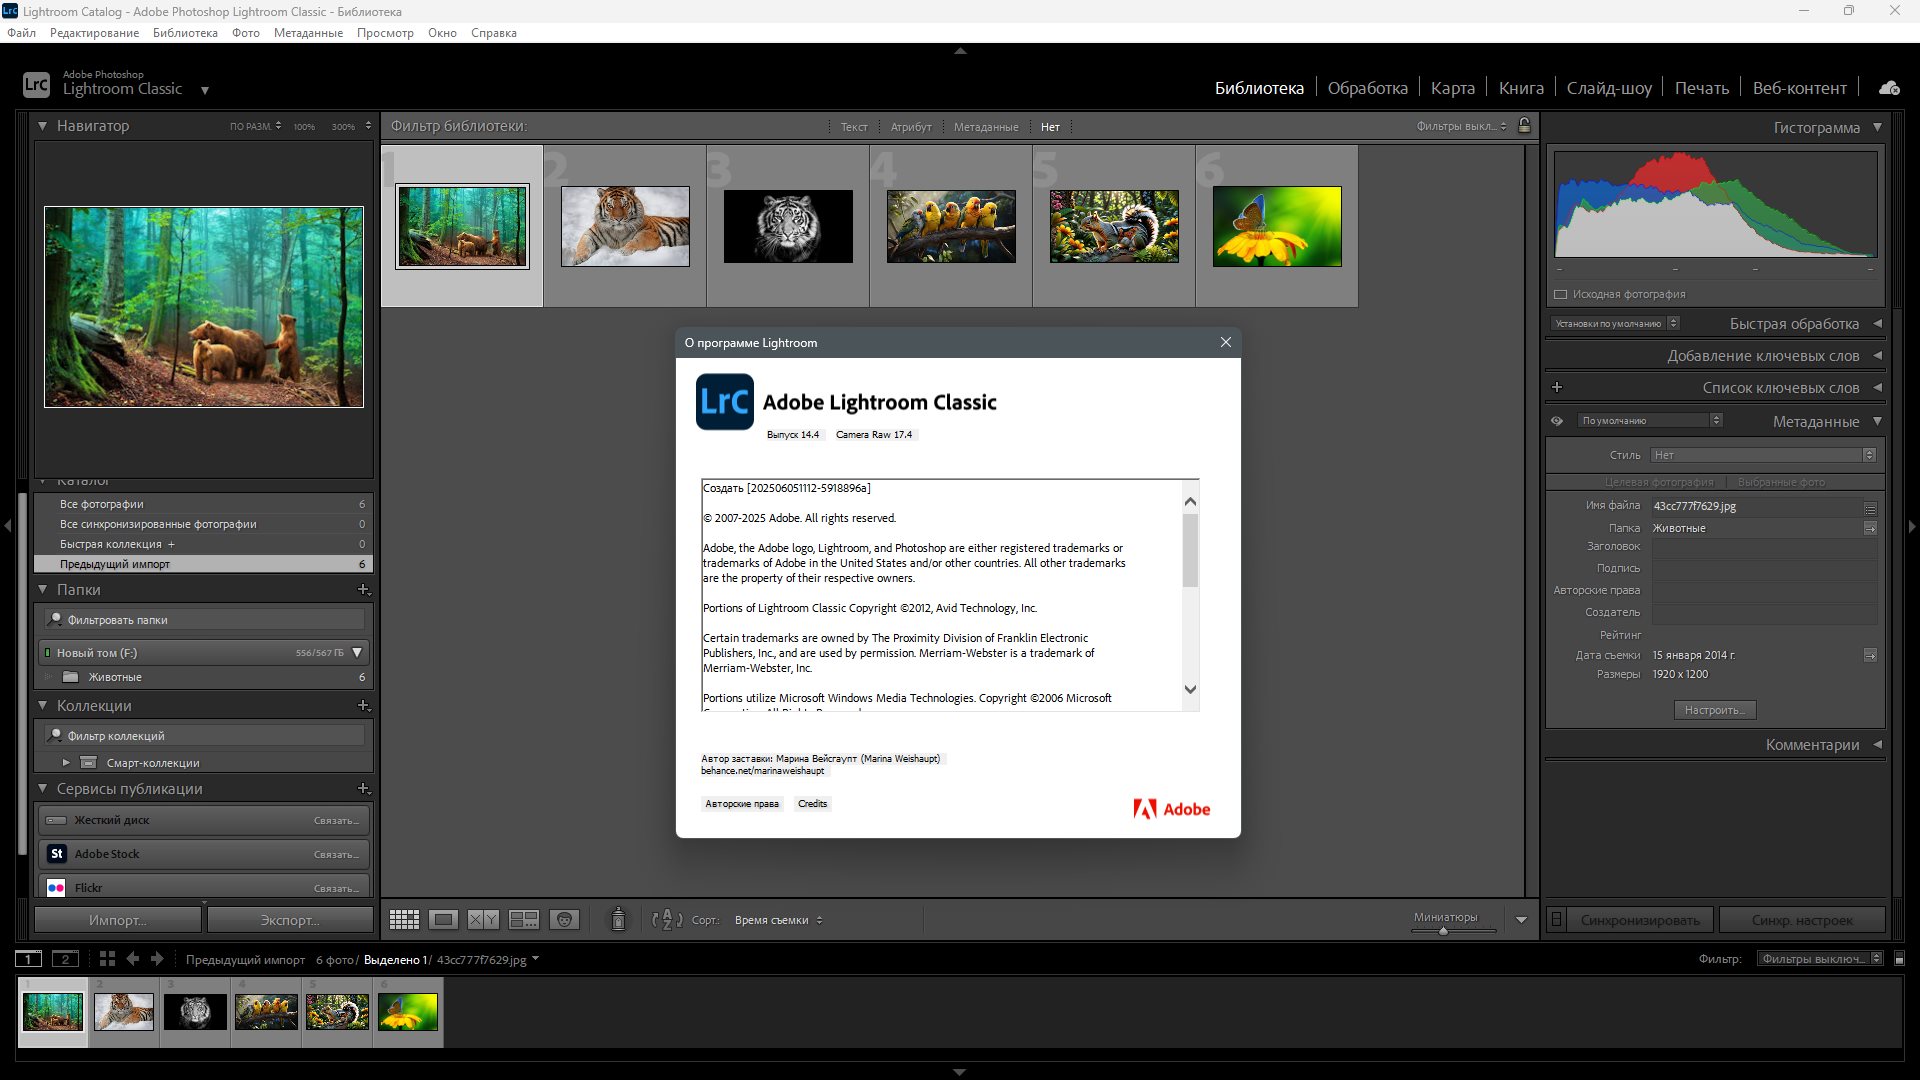Close the О программе Lightroom dialog

(x=1226, y=342)
